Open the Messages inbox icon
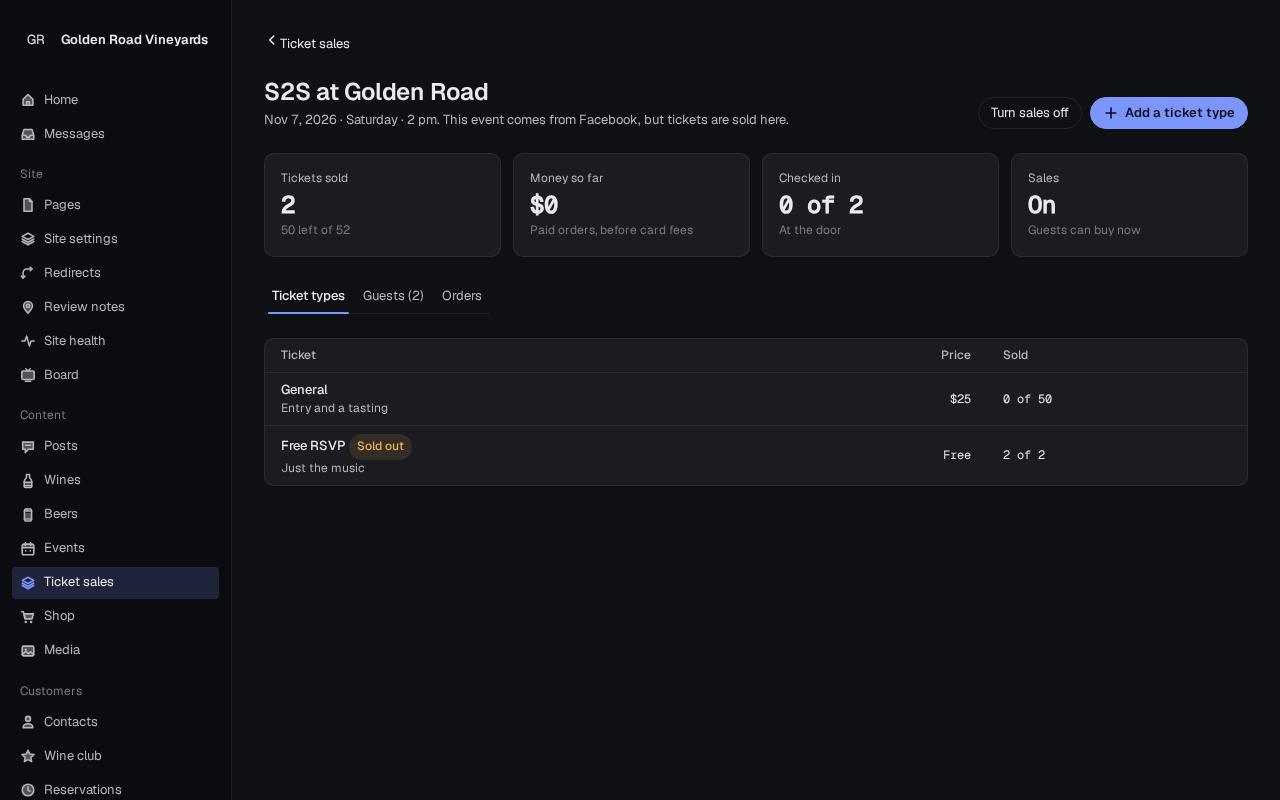 click(28, 134)
